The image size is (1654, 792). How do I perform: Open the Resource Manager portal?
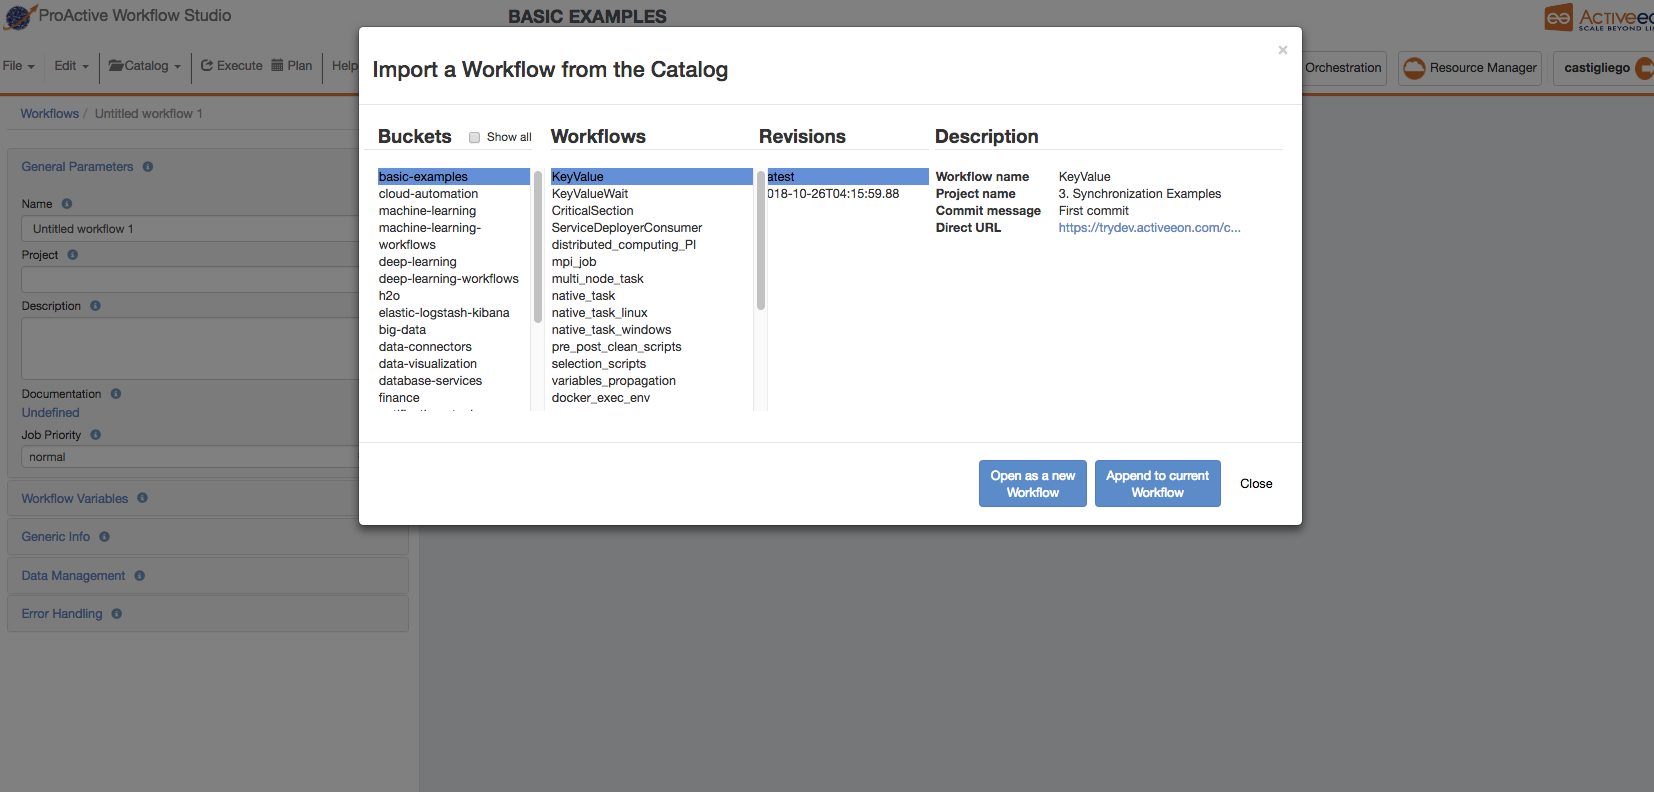point(1470,68)
